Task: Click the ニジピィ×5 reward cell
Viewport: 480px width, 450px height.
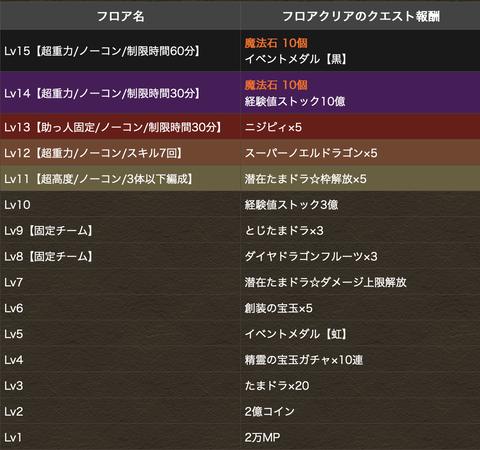Action: pos(360,127)
